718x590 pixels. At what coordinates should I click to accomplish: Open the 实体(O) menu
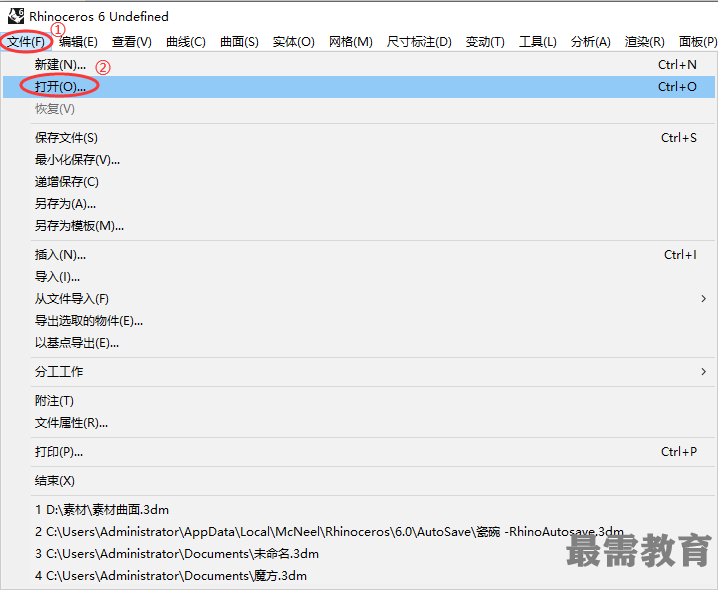click(294, 42)
